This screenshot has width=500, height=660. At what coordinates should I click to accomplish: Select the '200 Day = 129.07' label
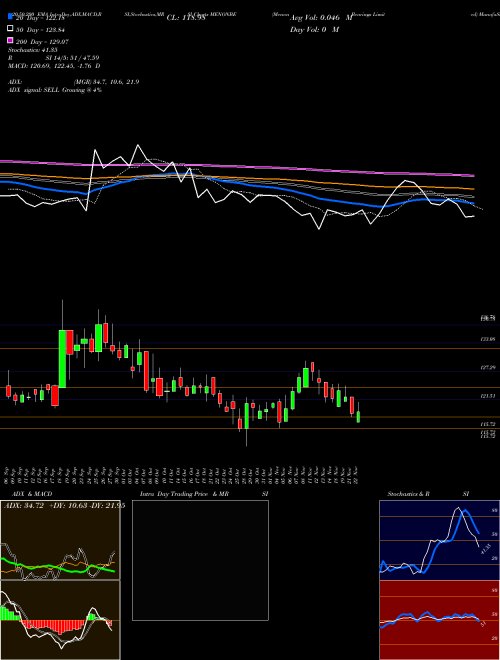[43, 42]
